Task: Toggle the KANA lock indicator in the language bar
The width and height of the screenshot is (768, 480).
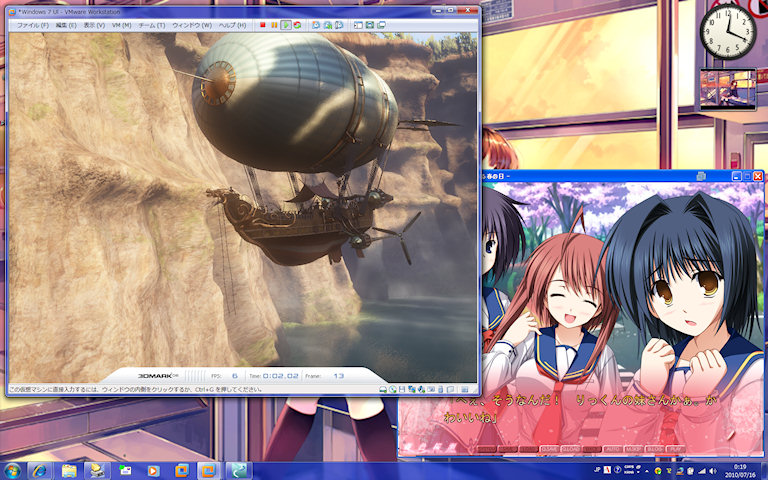Action: click(x=629, y=472)
